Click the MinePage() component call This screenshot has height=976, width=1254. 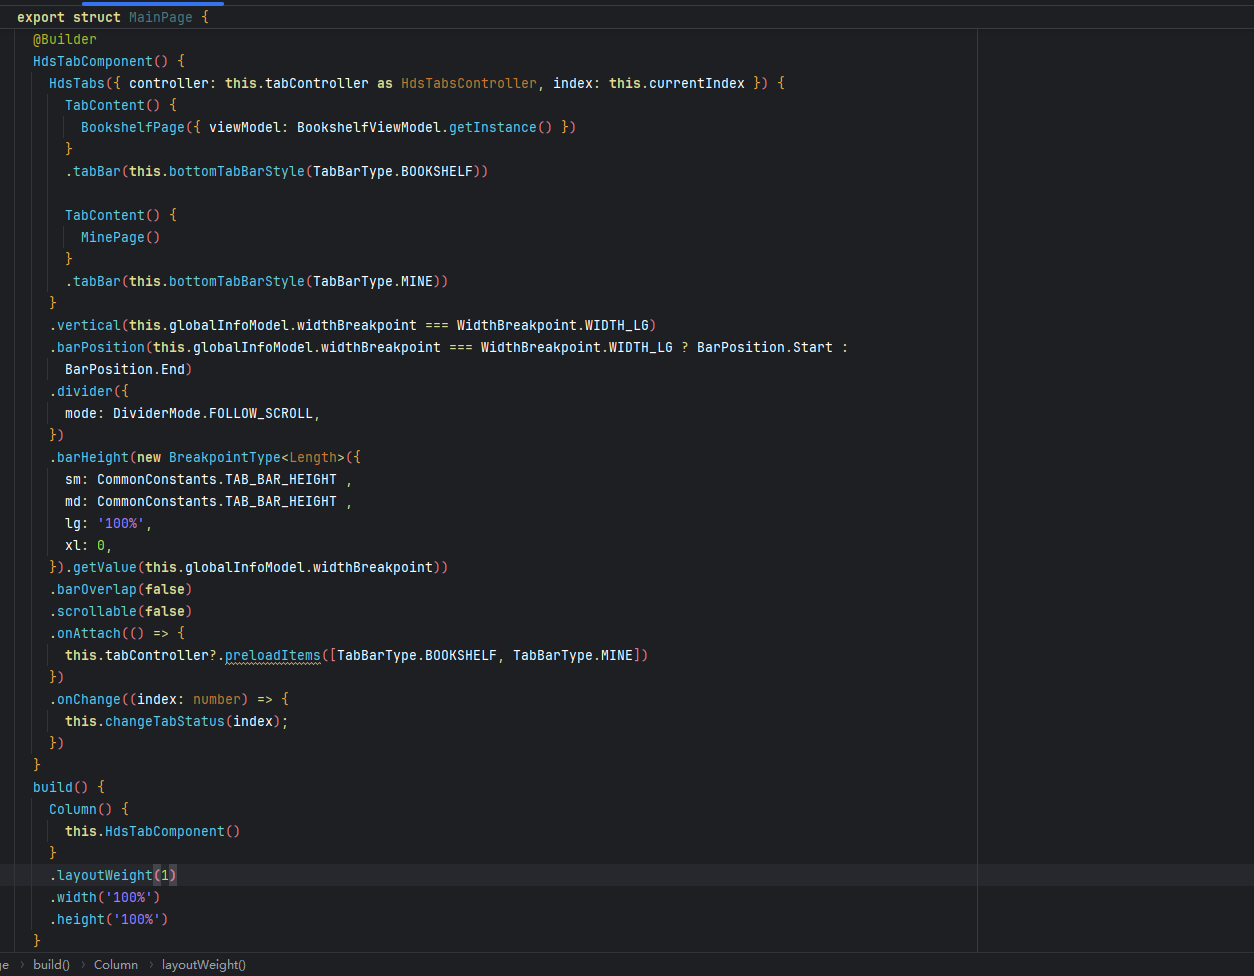121,237
